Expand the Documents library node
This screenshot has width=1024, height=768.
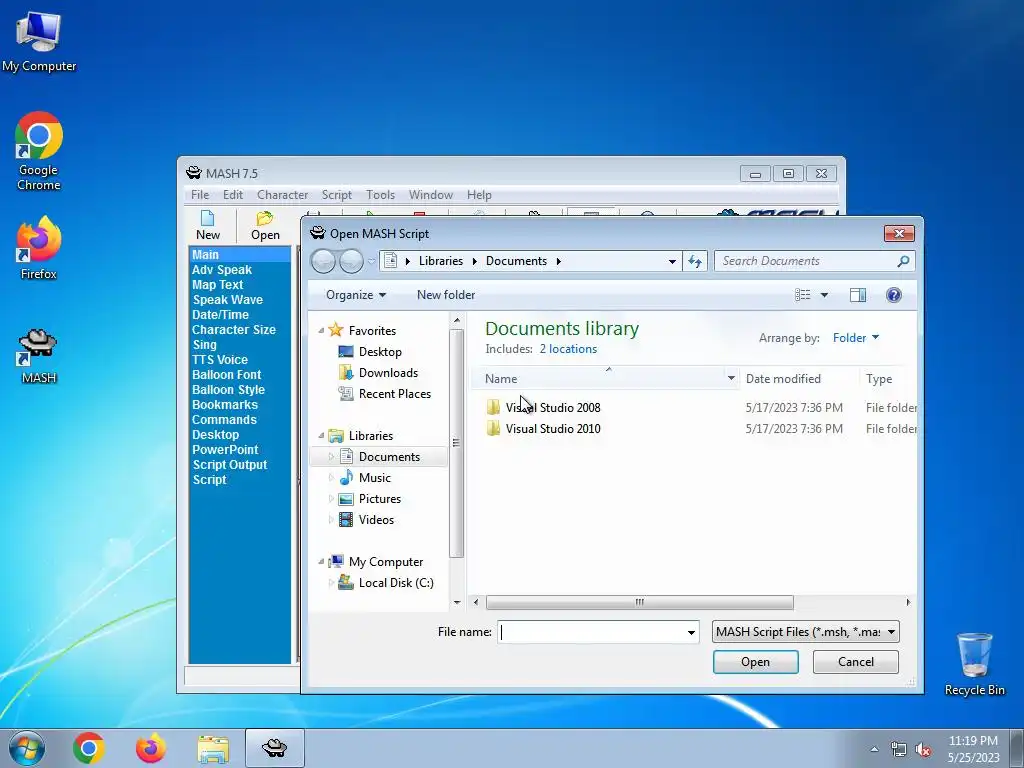click(331, 456)
